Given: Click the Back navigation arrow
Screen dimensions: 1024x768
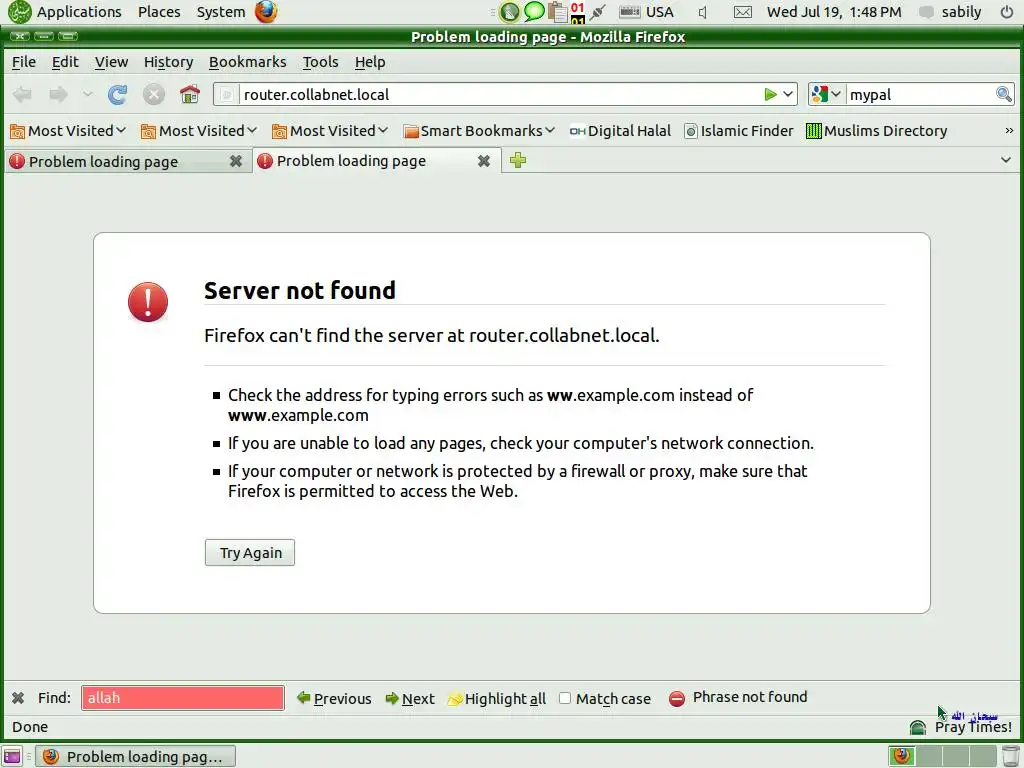Looking at the screenshot, I should point(22,95).
